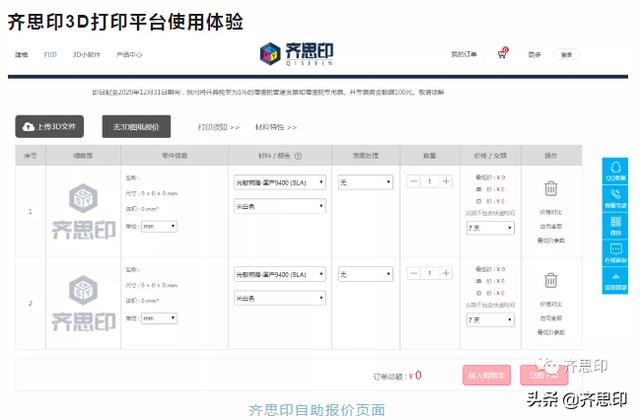640x420 pixels.
Task: Click the third action link under row 1 trash
Action: point(551,240)
